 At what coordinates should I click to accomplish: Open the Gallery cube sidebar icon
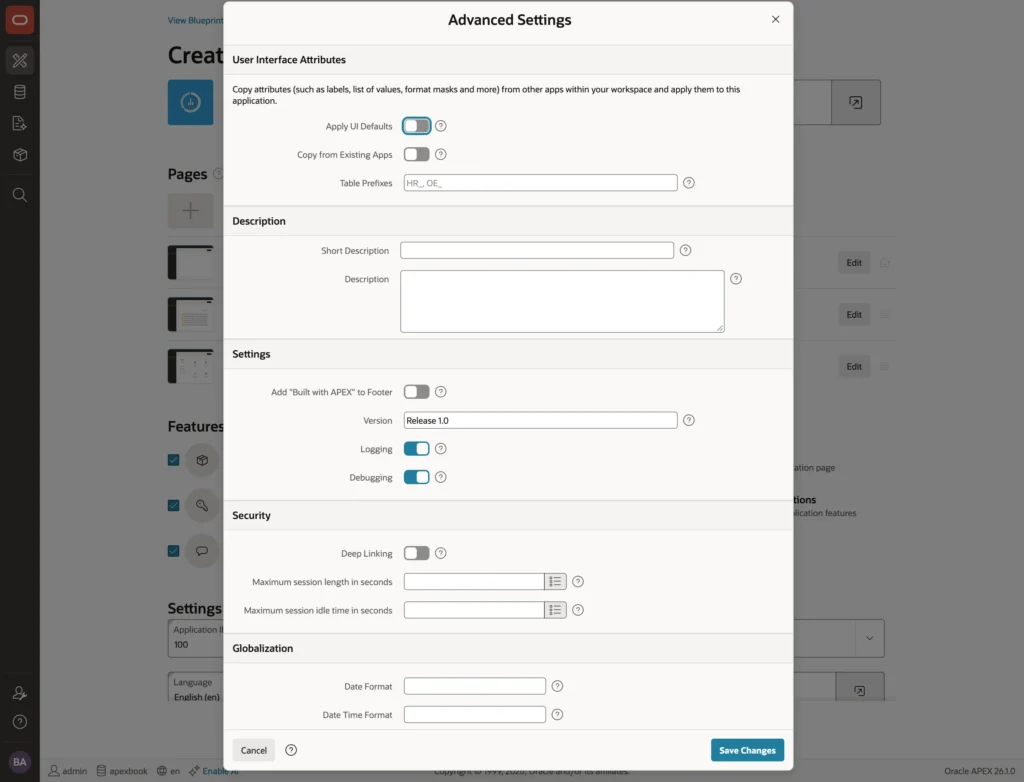pos(20,155)
